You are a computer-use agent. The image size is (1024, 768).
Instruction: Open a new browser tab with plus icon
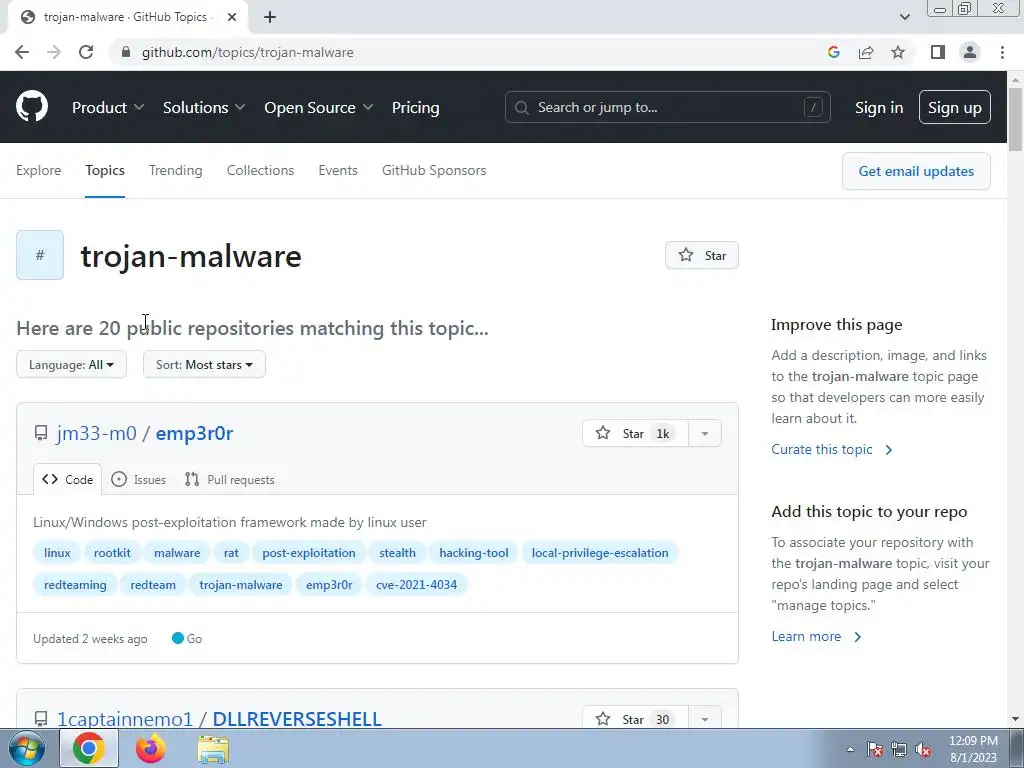coord(270,17)
